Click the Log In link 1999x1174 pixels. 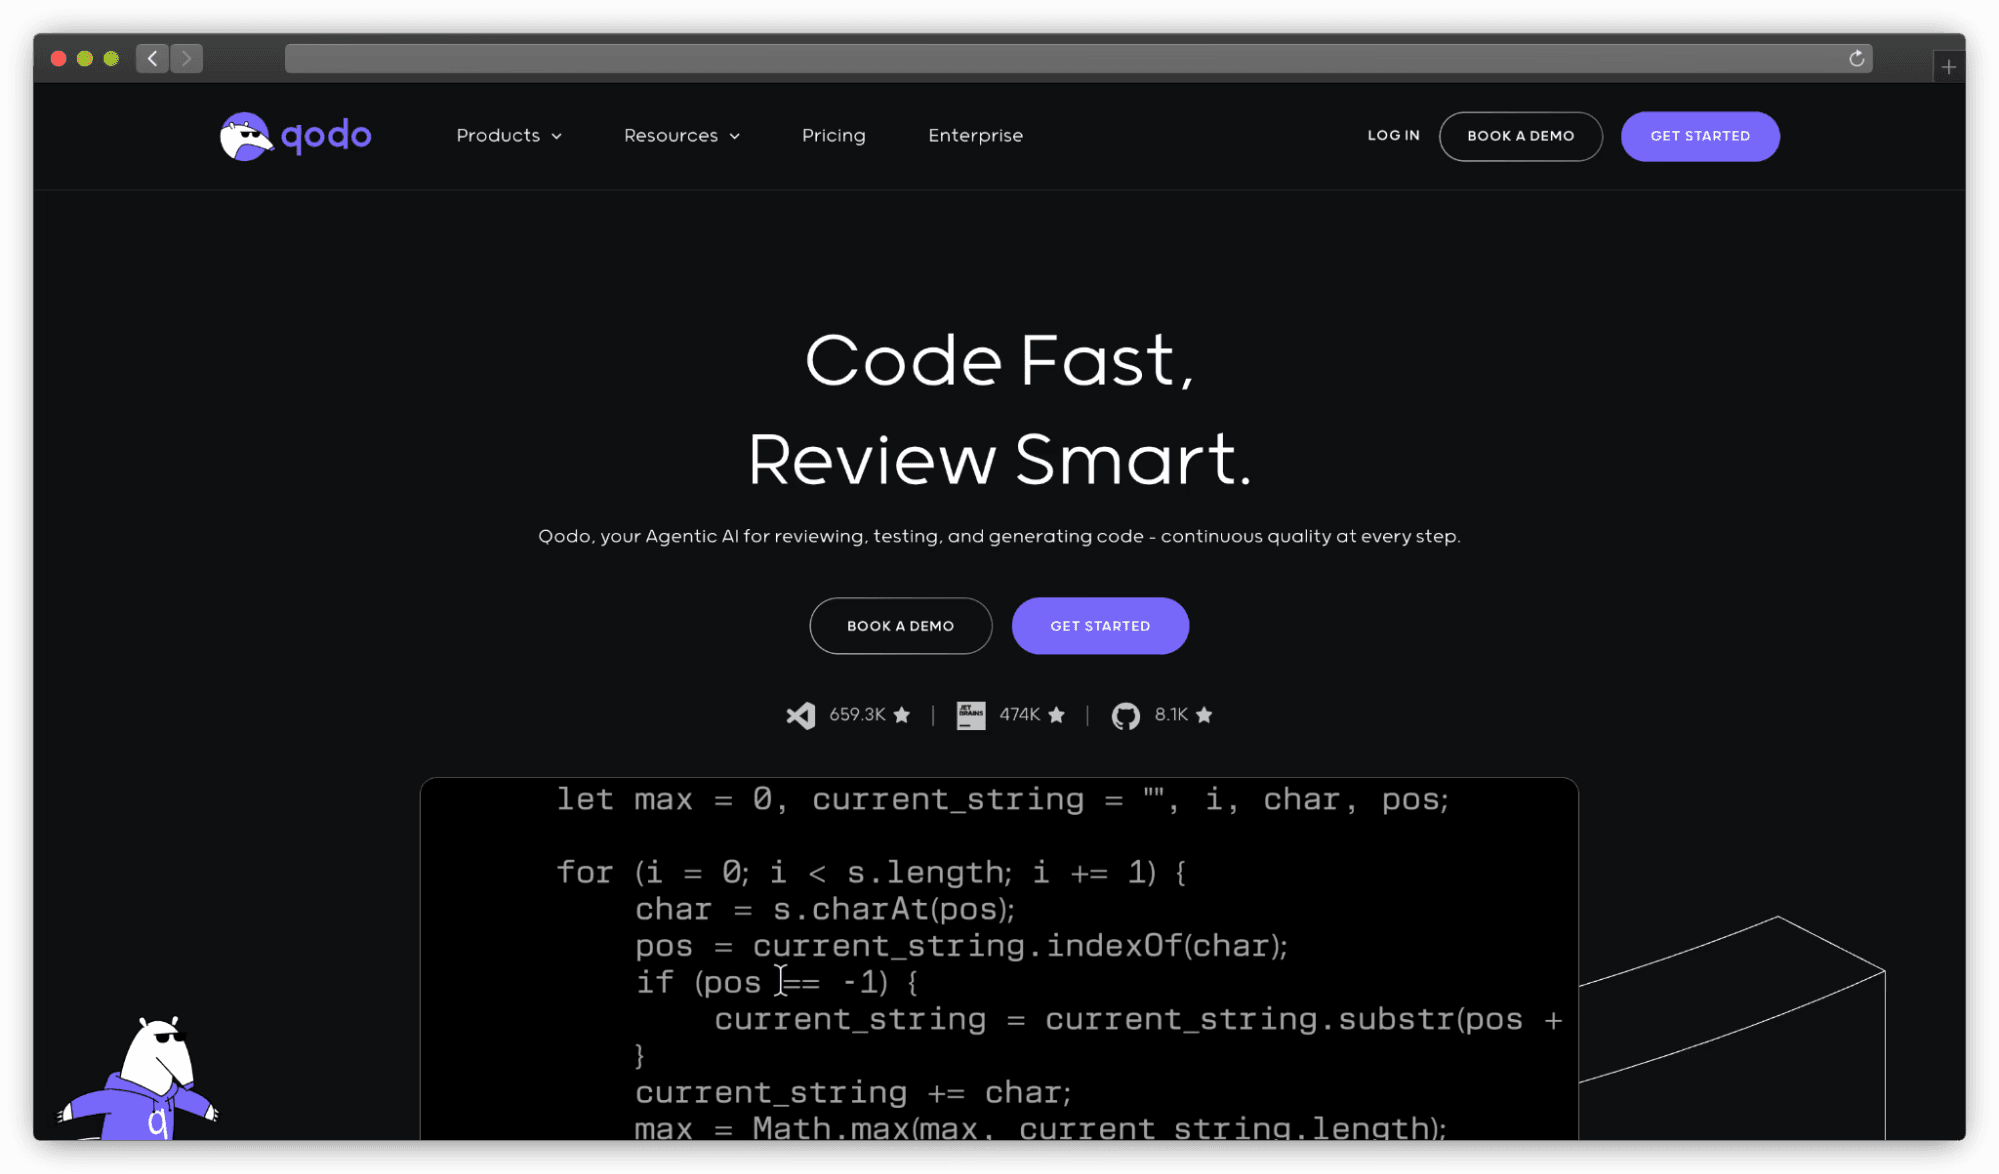1393,136
